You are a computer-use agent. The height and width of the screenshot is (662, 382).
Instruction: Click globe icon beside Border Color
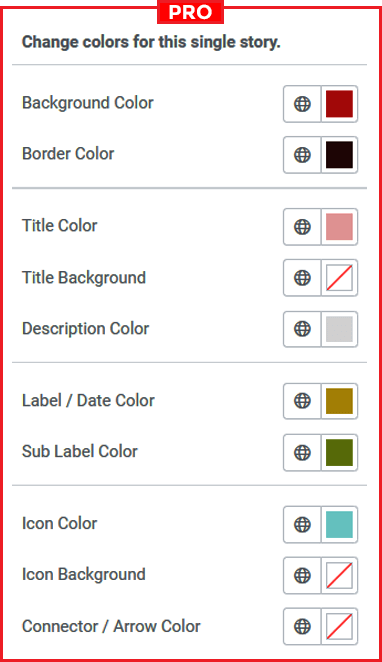[x=302, y=155]
